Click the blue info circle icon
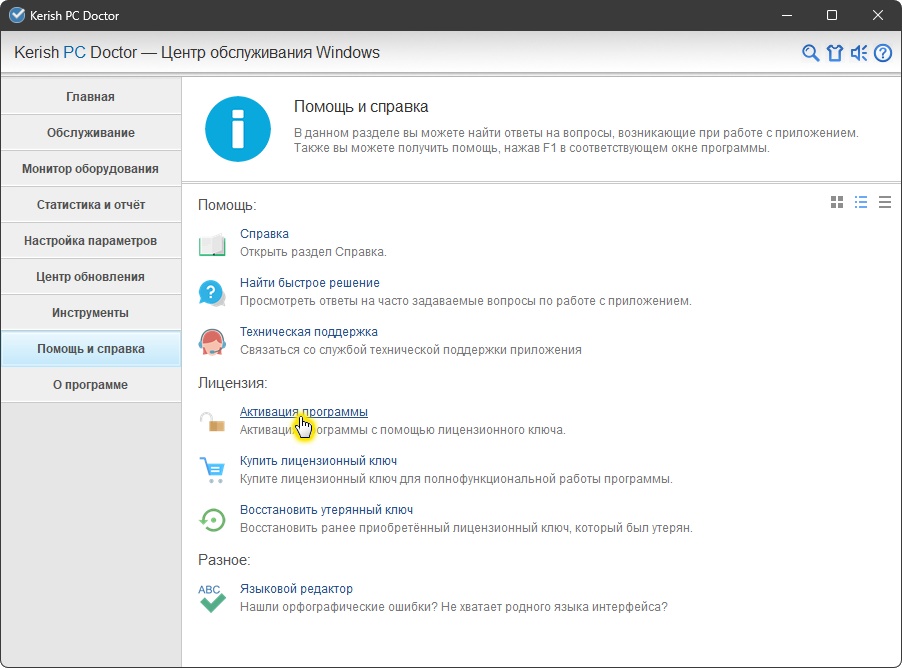902x668 pixels. pos(238,129)
